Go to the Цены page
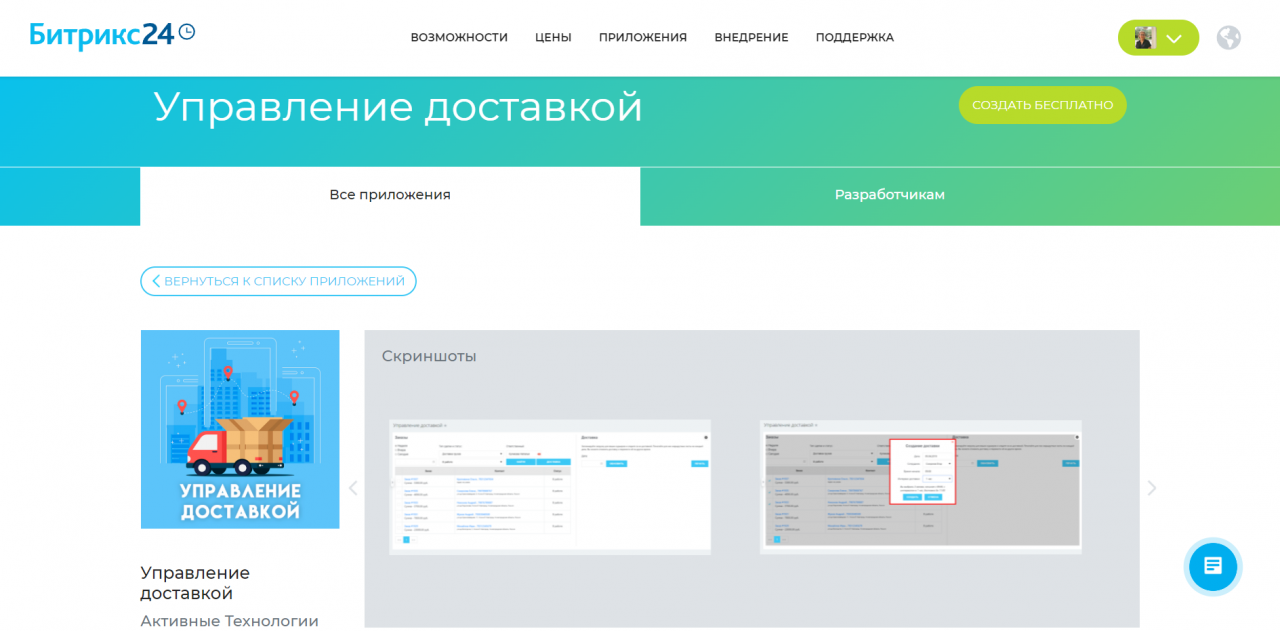Viewport: 1280px width, 631px height. tap(553, 38)
